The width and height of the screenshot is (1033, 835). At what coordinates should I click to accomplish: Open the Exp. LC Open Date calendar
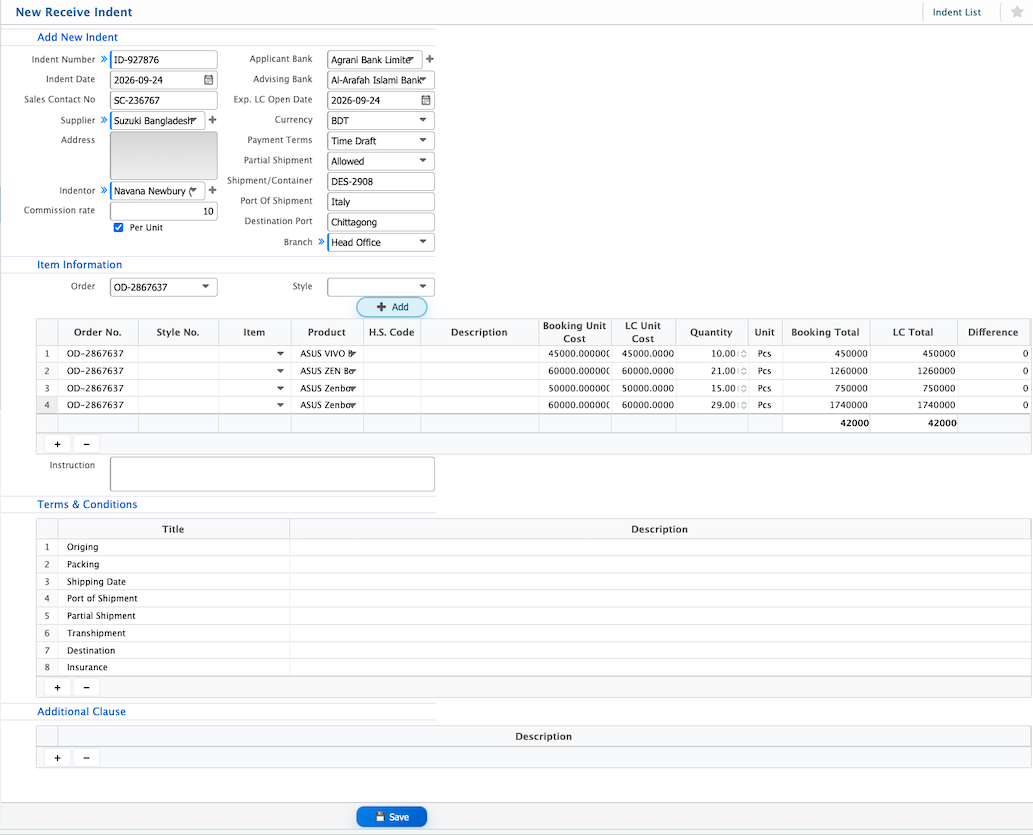(426, 100)
